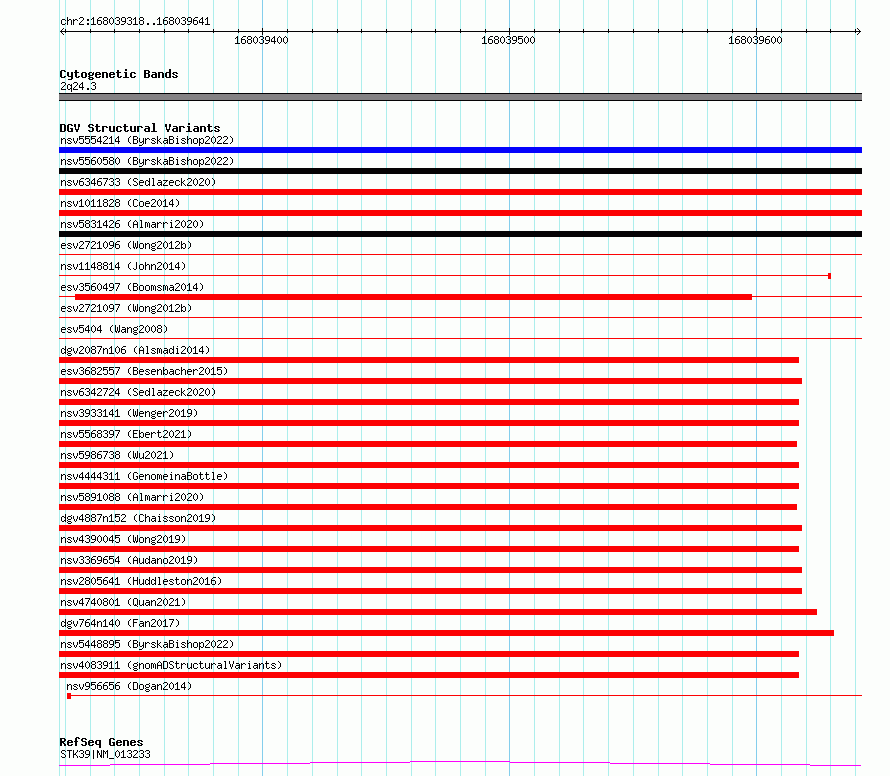Click the Cytogenetic Bands track title

[x=119, y=74]
